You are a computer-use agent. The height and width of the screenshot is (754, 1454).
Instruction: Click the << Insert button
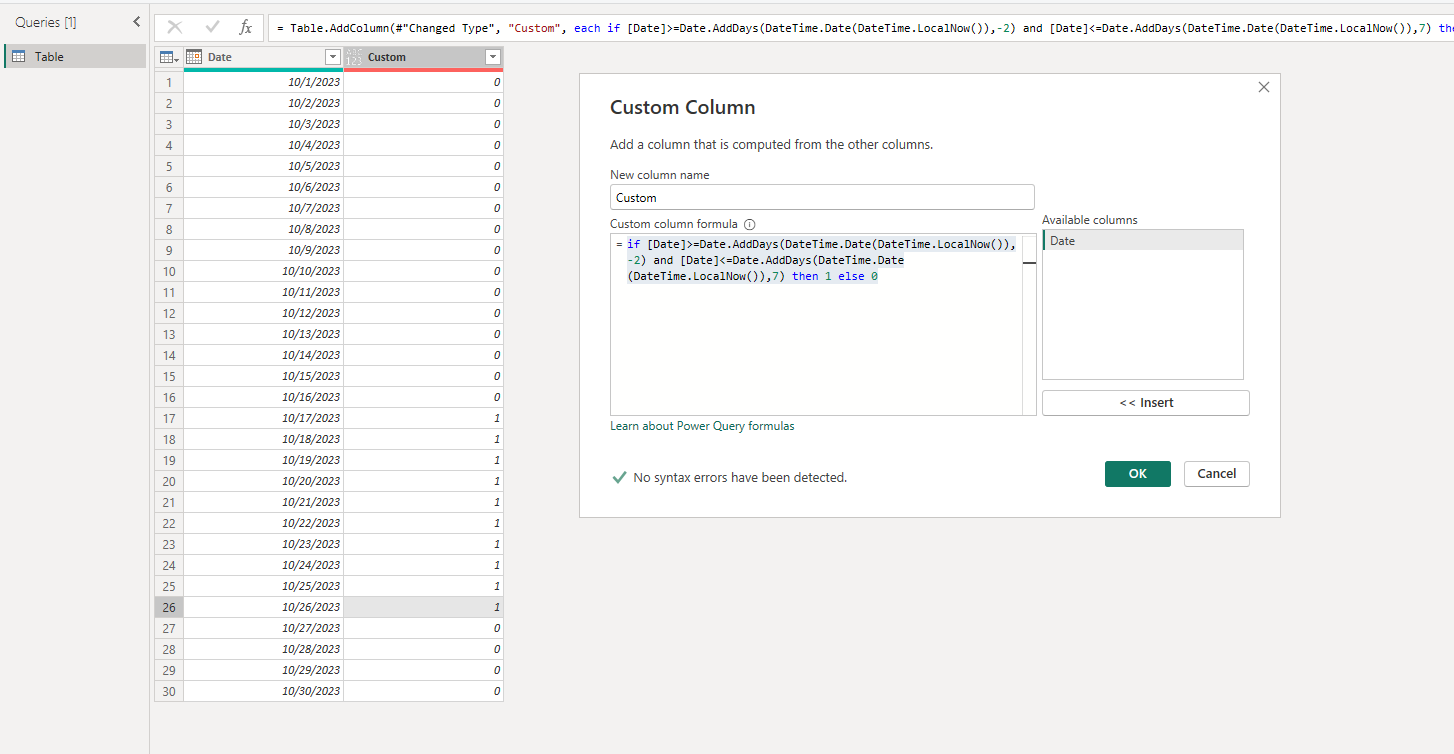1146,403
